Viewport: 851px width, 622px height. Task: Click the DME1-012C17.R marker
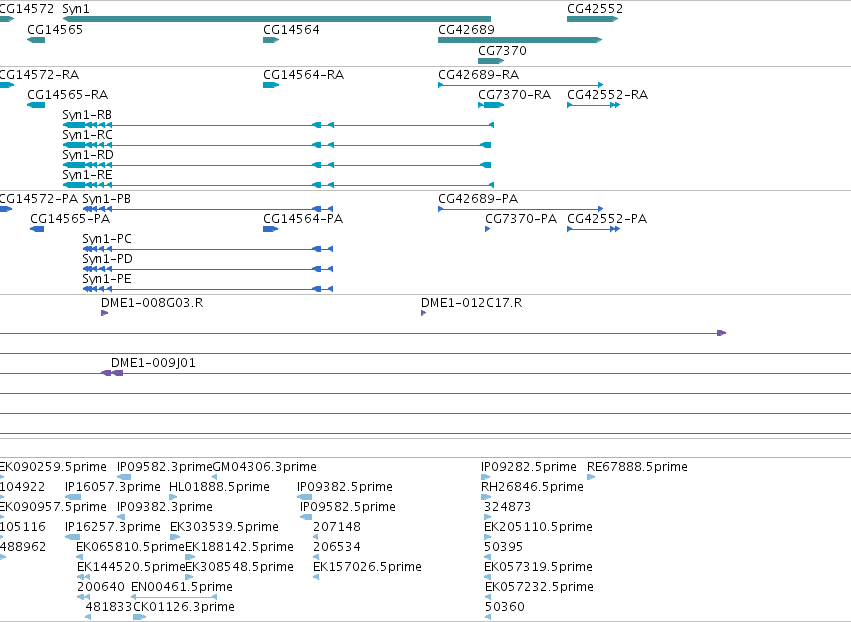(x=423, y=313)
